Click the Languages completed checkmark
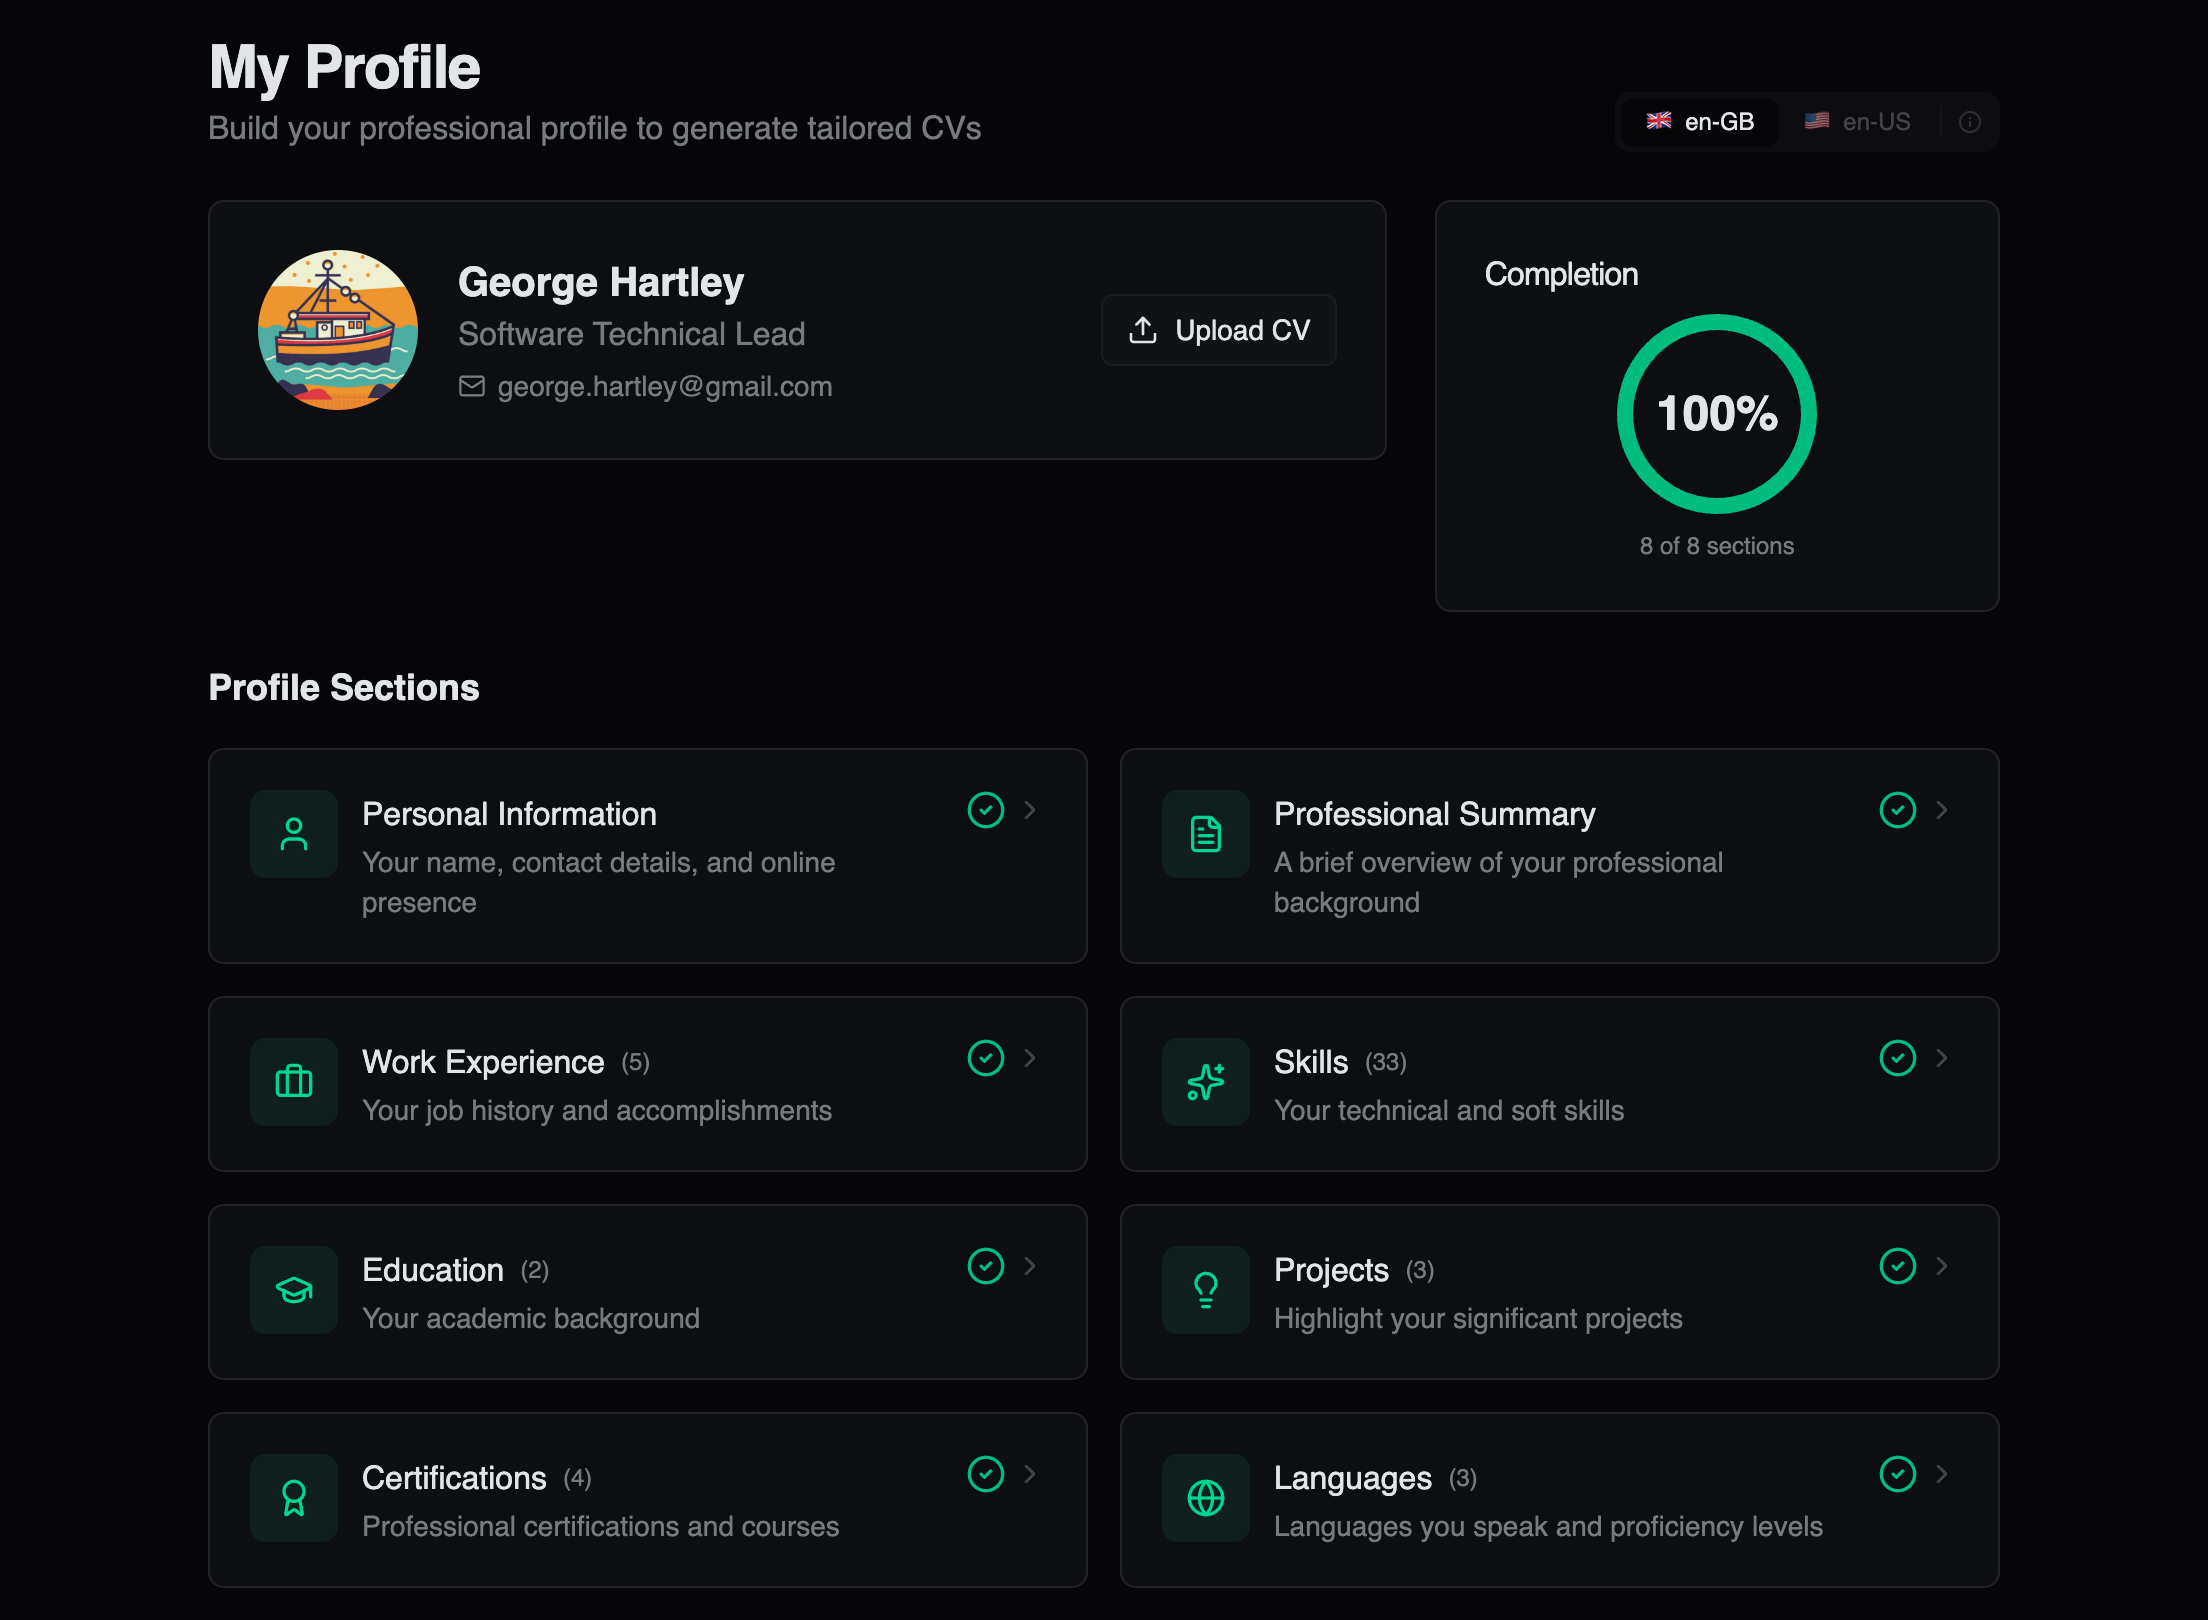The width and height of the screenshot is (2208, 1620). [x=1898, y=1474]
